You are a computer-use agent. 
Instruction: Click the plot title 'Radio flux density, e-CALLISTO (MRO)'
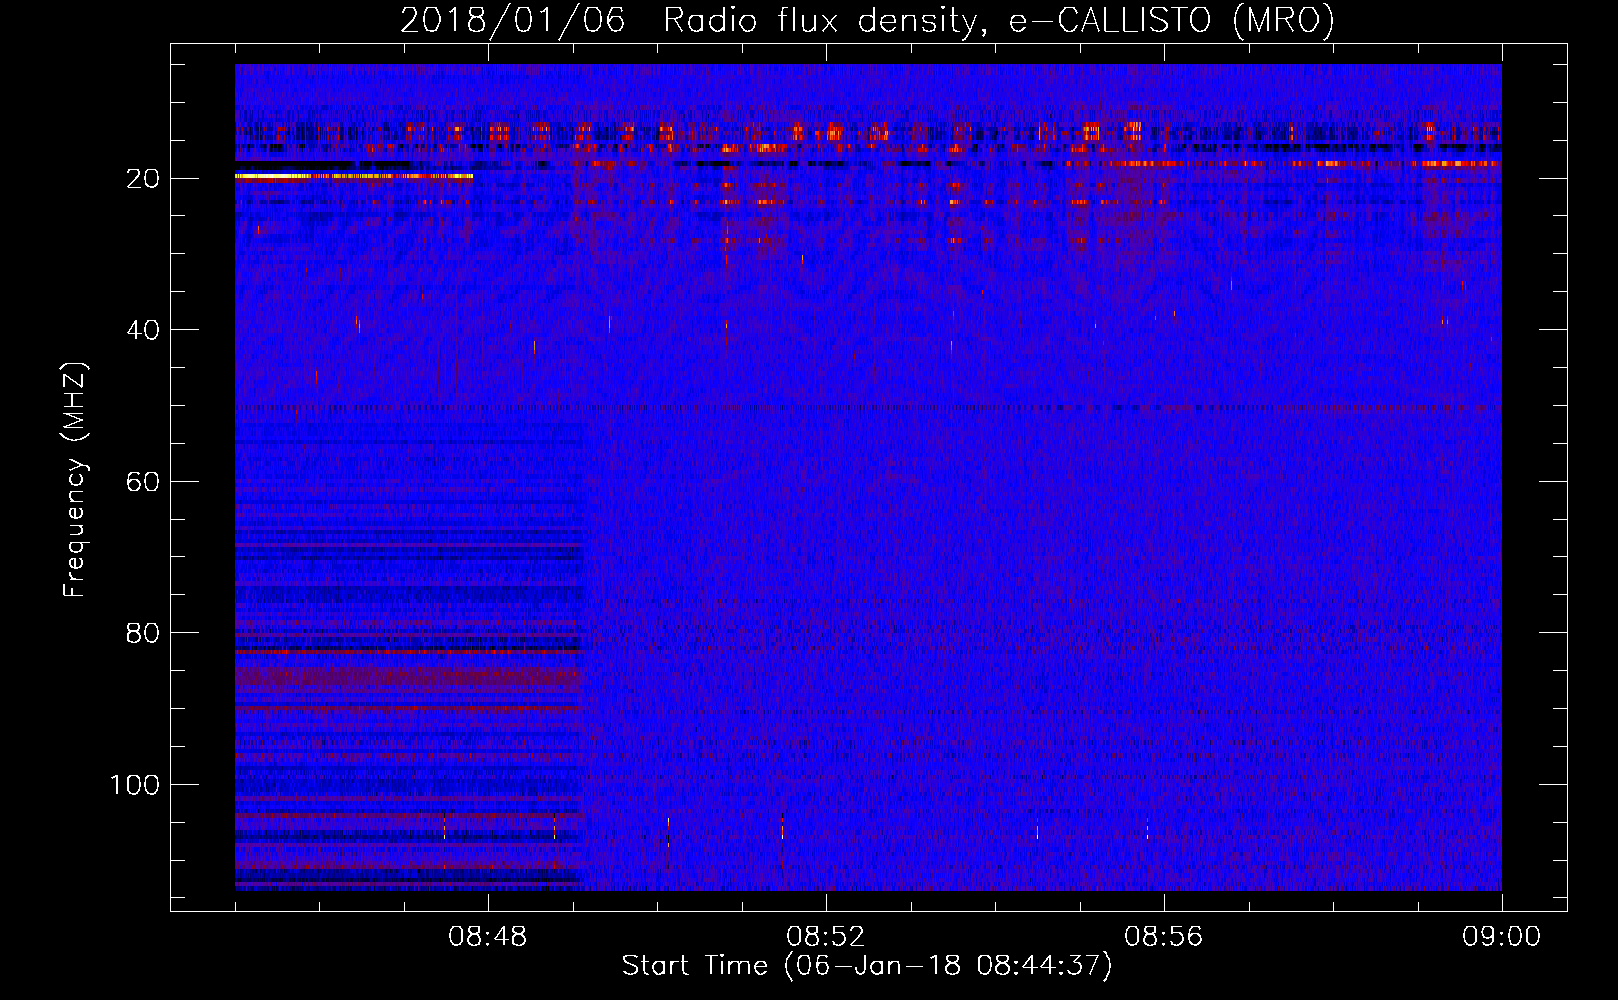[999, 21]
